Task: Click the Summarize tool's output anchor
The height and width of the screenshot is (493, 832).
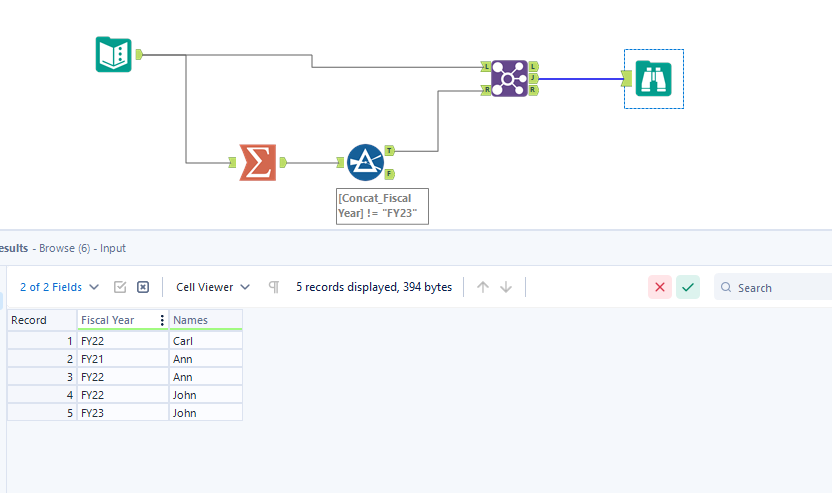Action: coord(283,162)
